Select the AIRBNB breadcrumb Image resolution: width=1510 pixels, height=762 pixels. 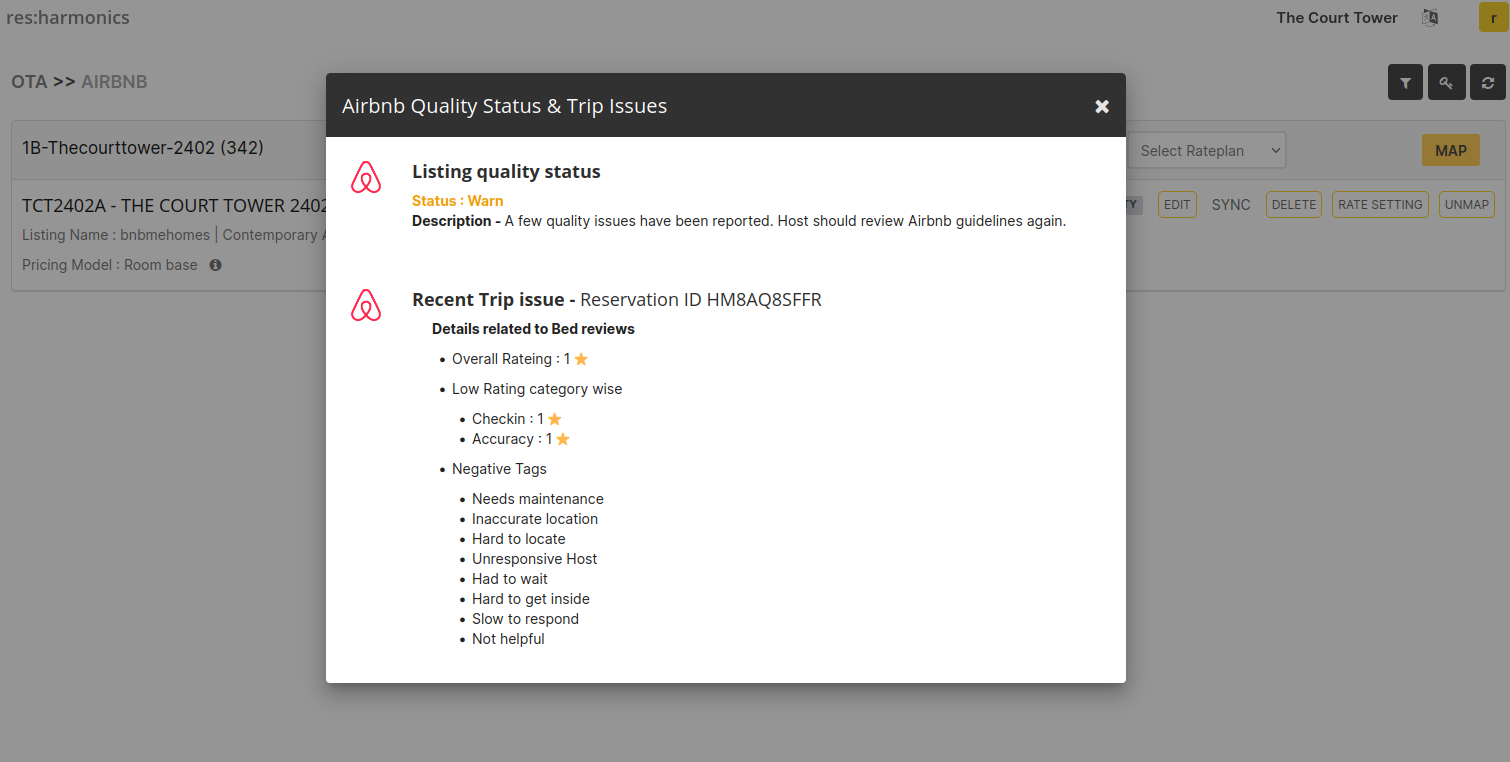point(114,82)
